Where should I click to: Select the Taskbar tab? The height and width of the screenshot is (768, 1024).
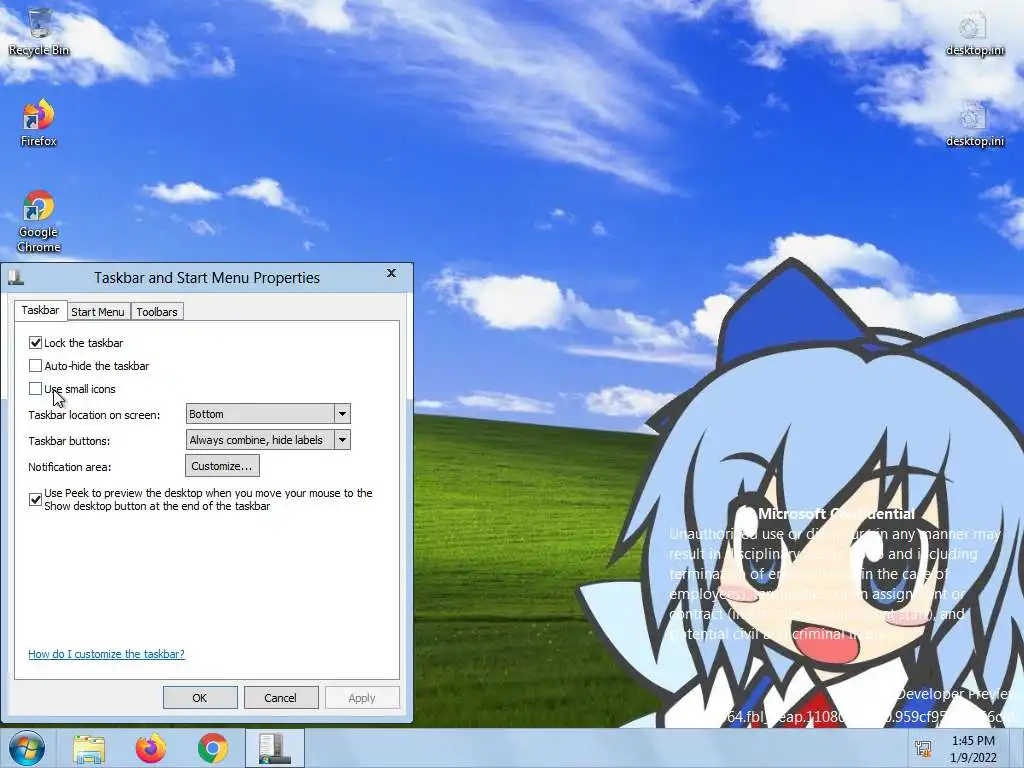[x=40, y=310]
